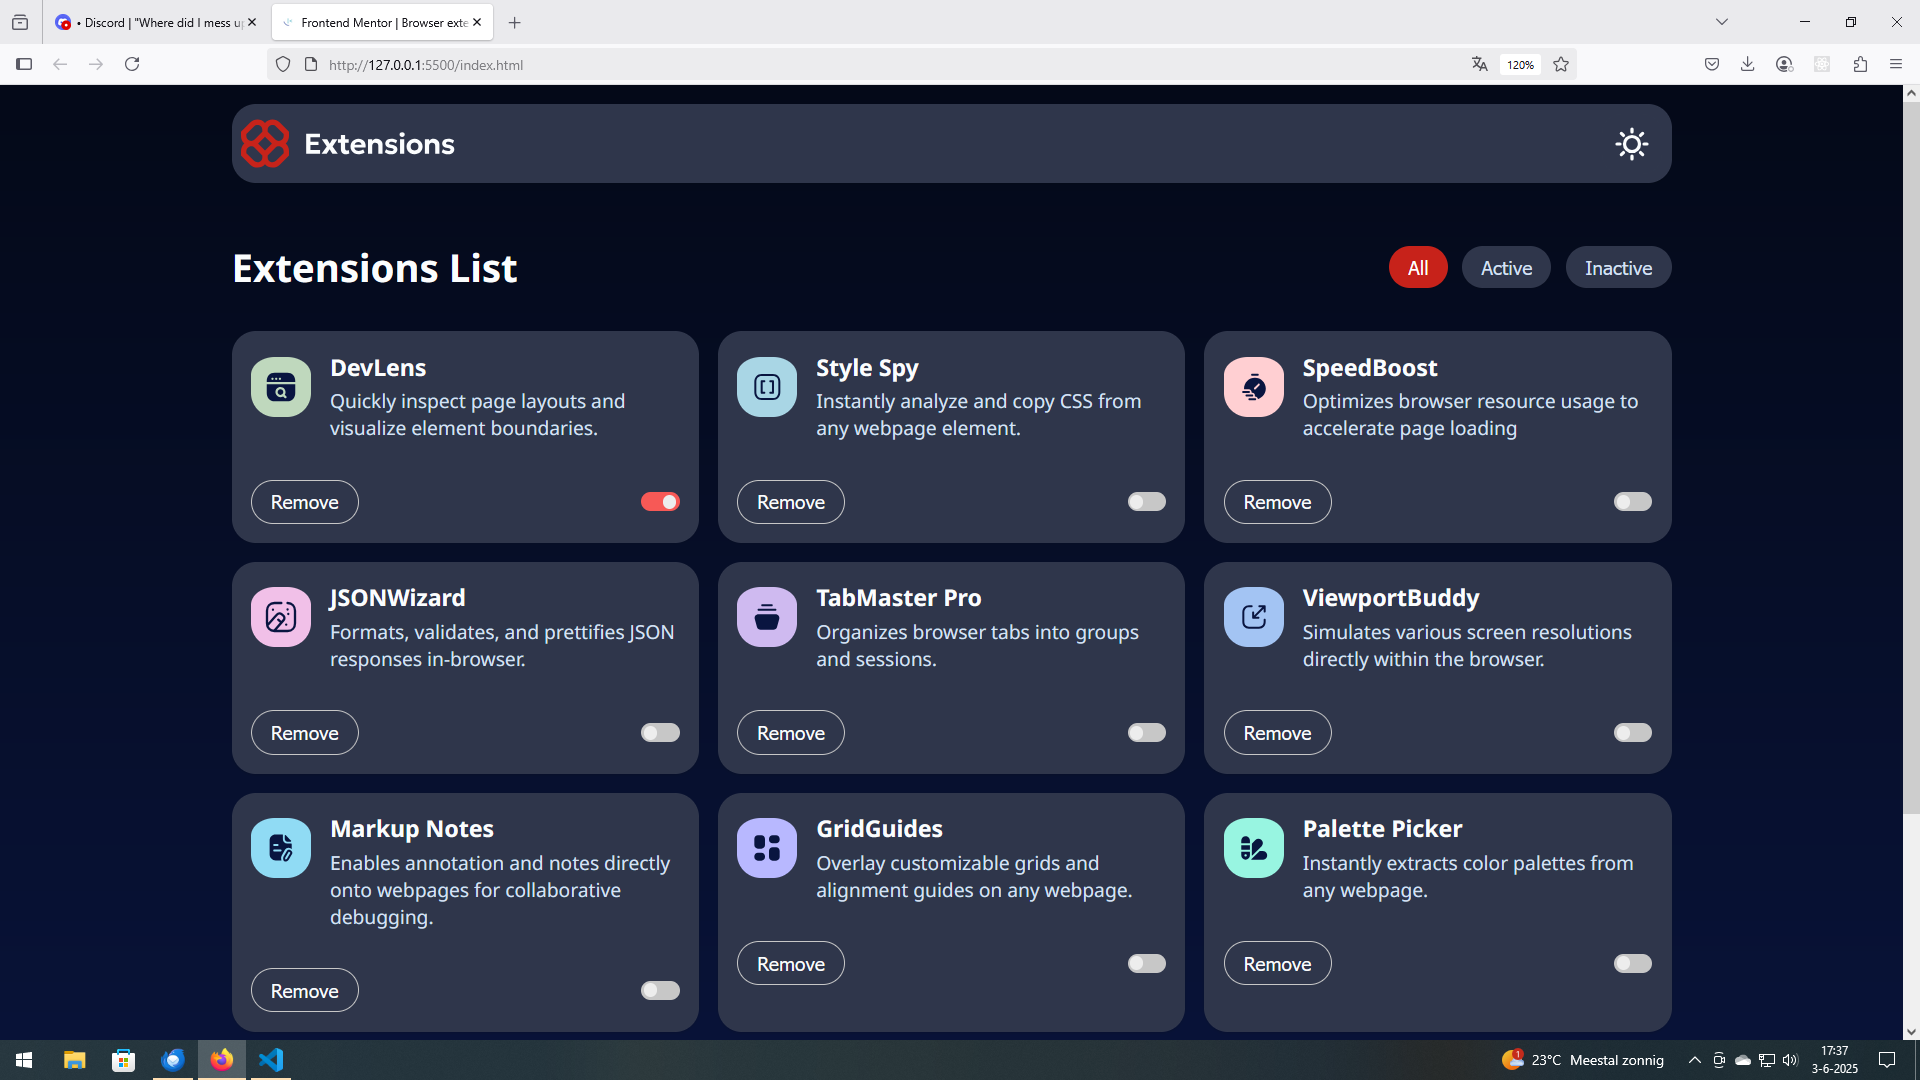Screen dimensions: 1920x1080
Task: Bookmark page with the star icon
Action: tap(1561, 65)
